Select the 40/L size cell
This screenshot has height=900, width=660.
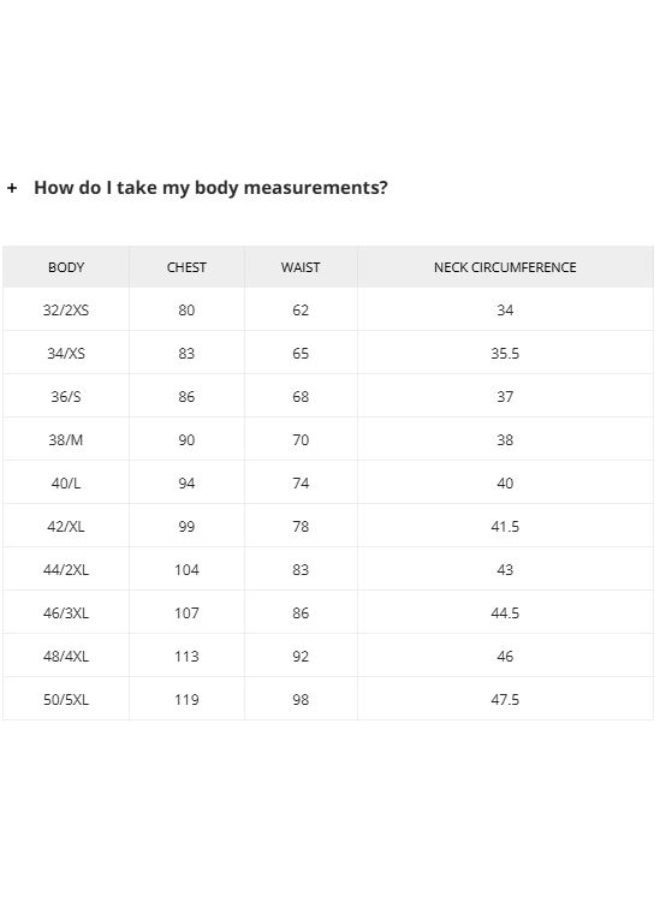[66, 483]
